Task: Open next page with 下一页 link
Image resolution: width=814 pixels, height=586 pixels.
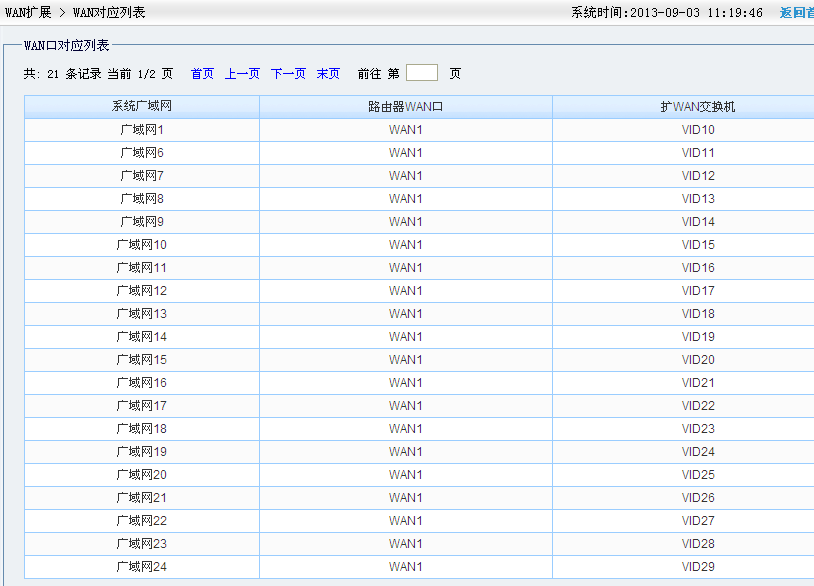Action: coord(288,74)
